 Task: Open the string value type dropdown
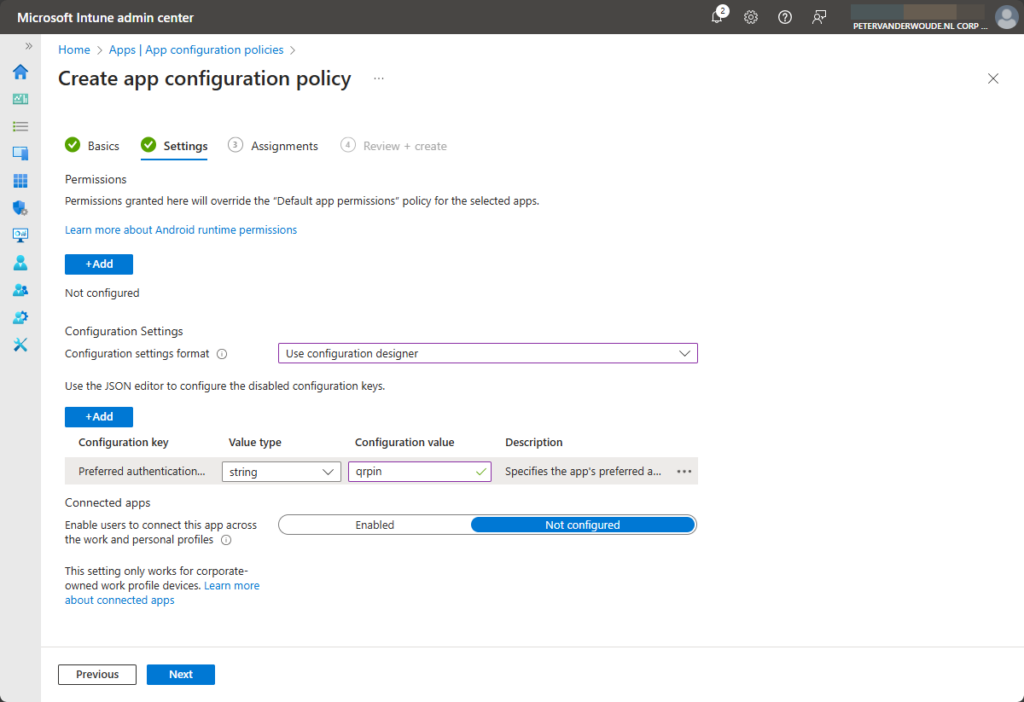point(281,472)
